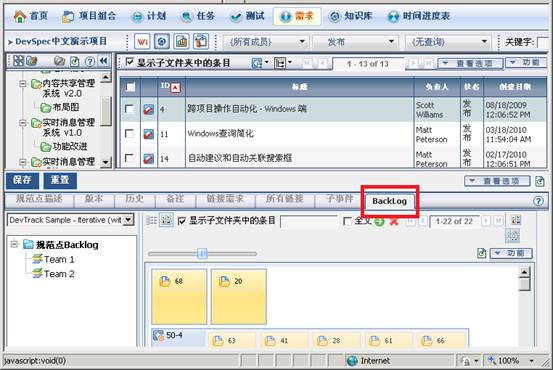Open the 知识库 menu item
This screenshot has height=370, width=553.
pyautogui.click(x=350, y=16)
